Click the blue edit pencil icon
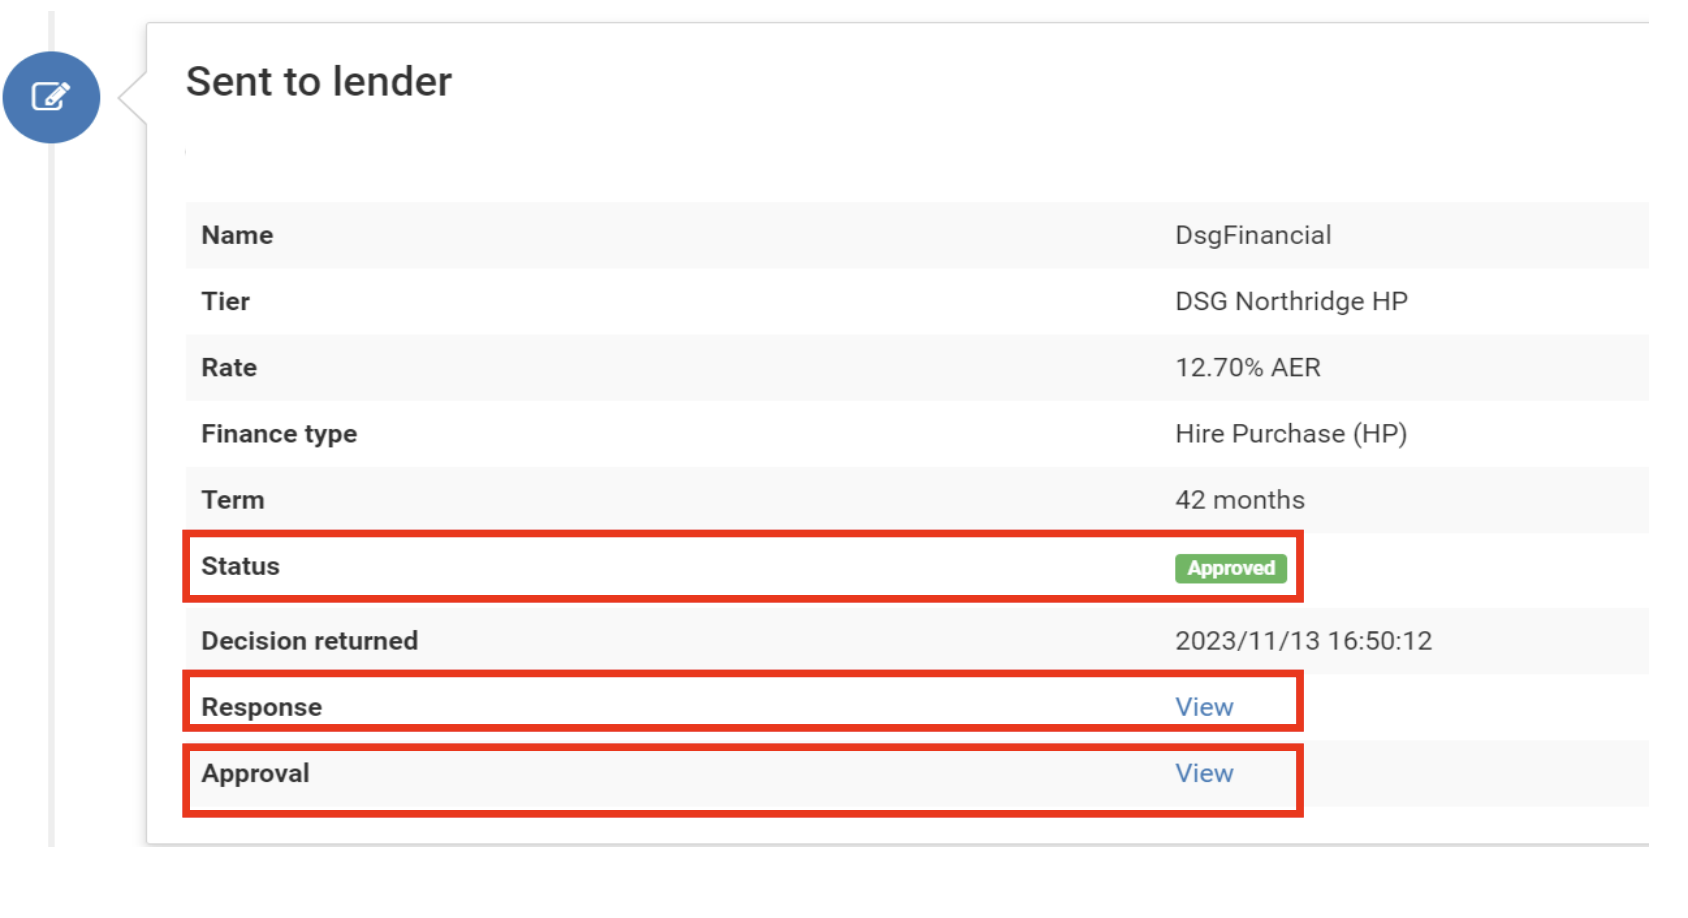 click(52, 97)
